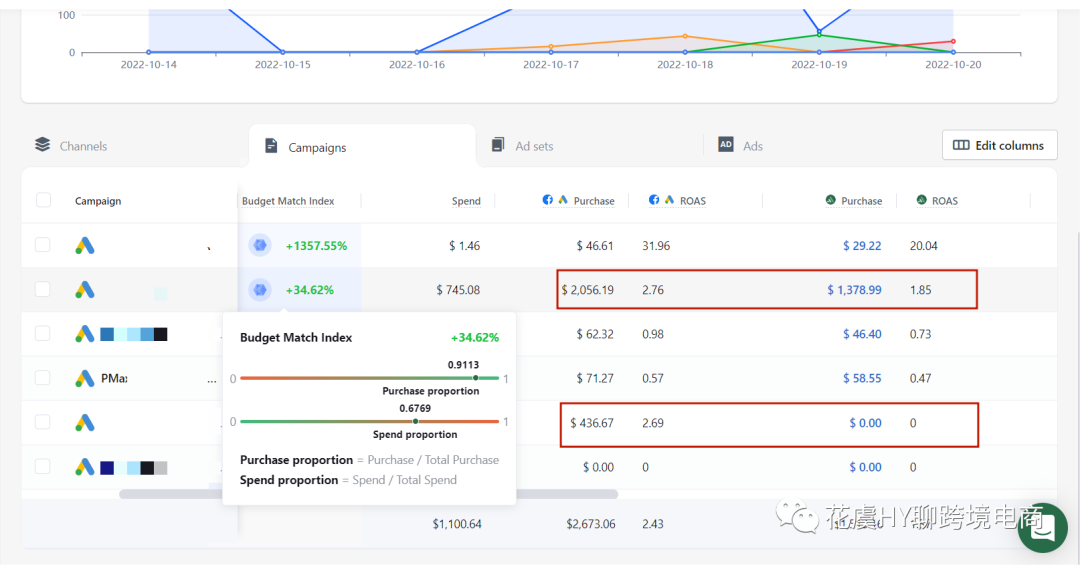Click the 2022-10-20 red chart data point
Image resolution: width=1080 pixels, height=565 pixels.
coord(953,41)
